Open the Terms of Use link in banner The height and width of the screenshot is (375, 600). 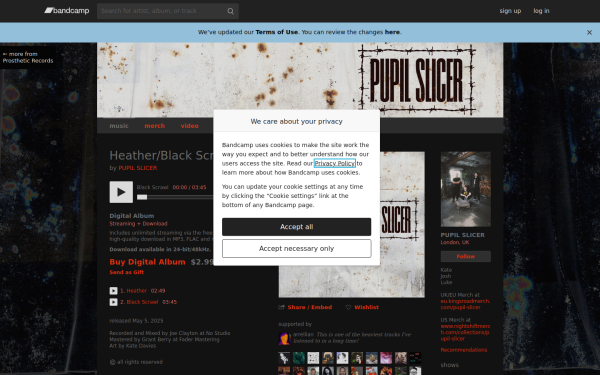(277, 32)
